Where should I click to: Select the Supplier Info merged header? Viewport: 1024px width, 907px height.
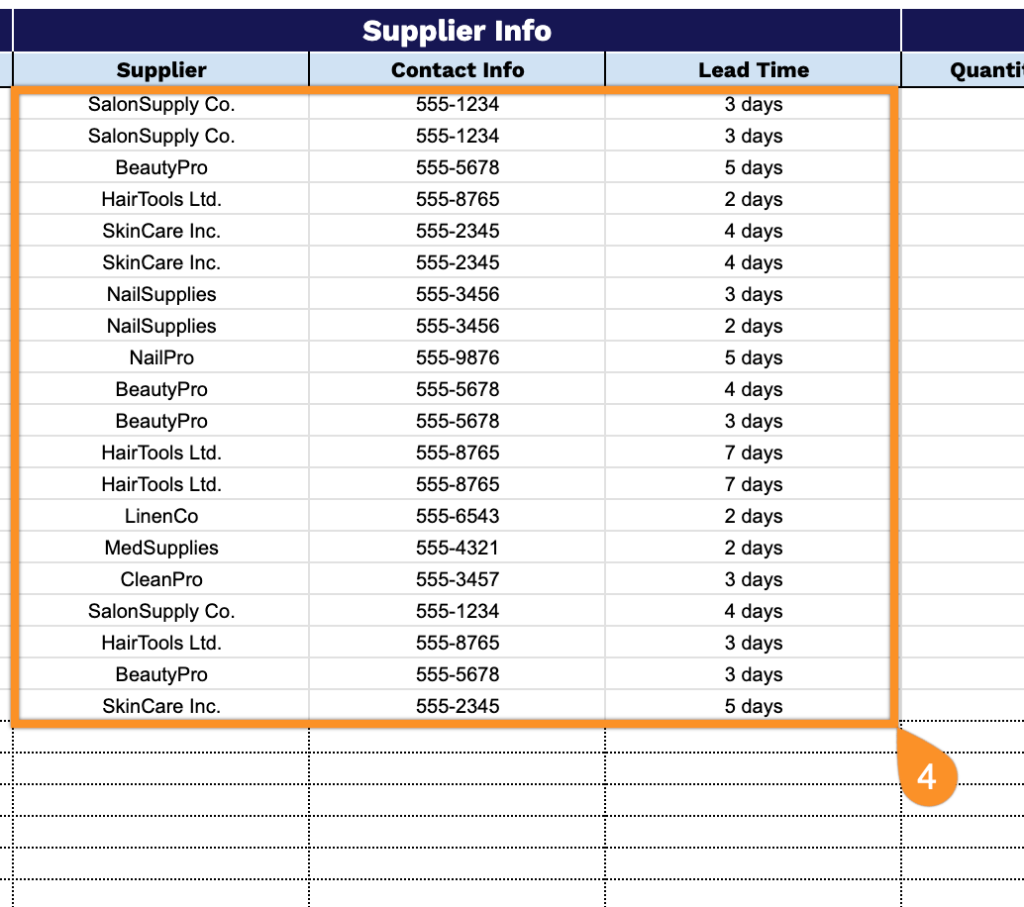click(x=456, y=31)
